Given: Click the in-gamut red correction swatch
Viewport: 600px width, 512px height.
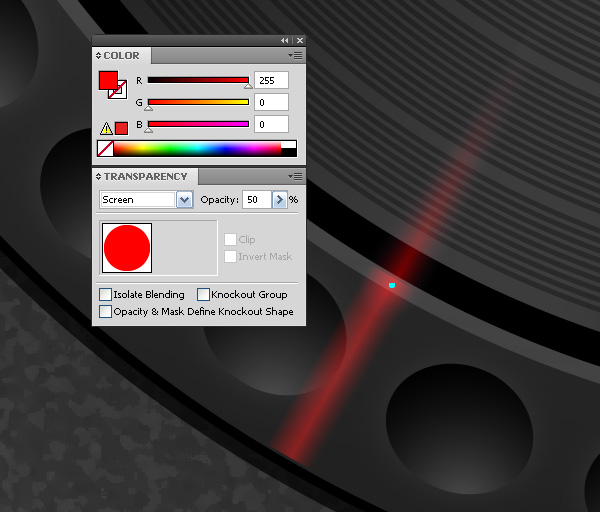Looking at the screenshot, I should pyautogui.click(x=121, y=128).
